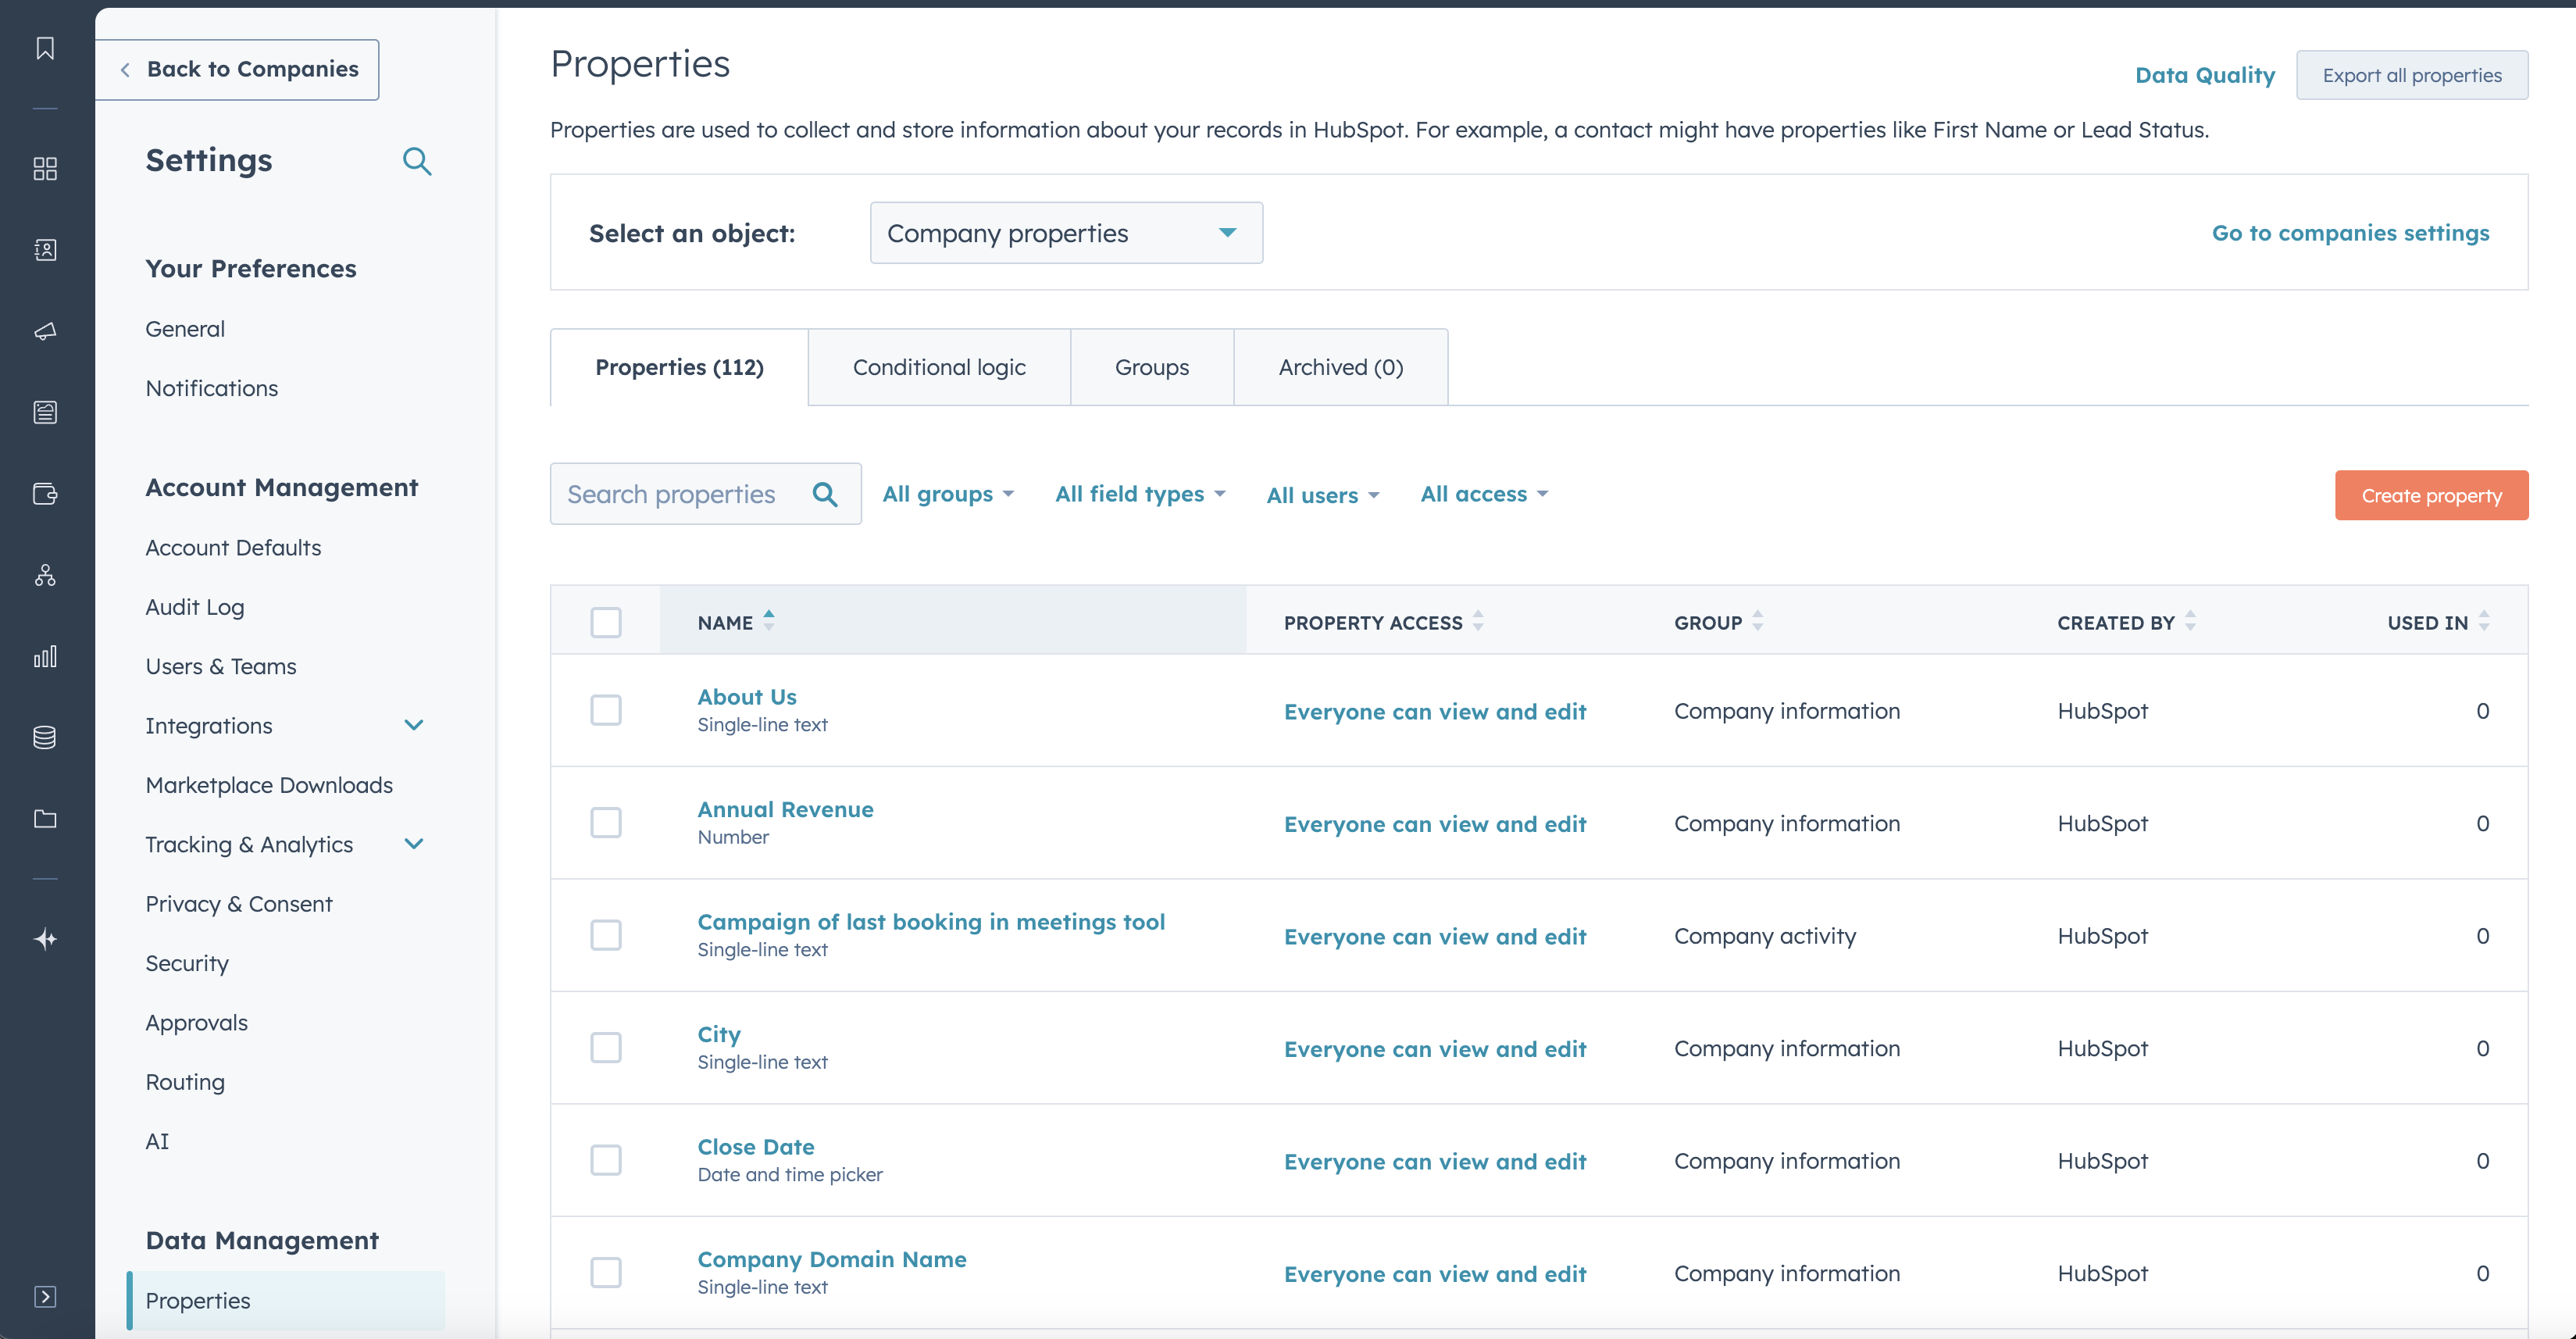2576x1339 pixels.
Task: Expand the collapsed navigation rail arrow icon
Action: point(45,1296)
